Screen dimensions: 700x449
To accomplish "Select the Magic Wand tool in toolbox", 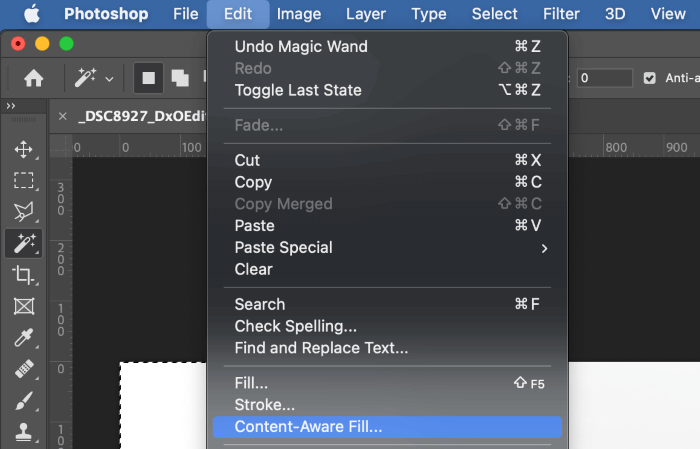I will (x=23, y=242).
